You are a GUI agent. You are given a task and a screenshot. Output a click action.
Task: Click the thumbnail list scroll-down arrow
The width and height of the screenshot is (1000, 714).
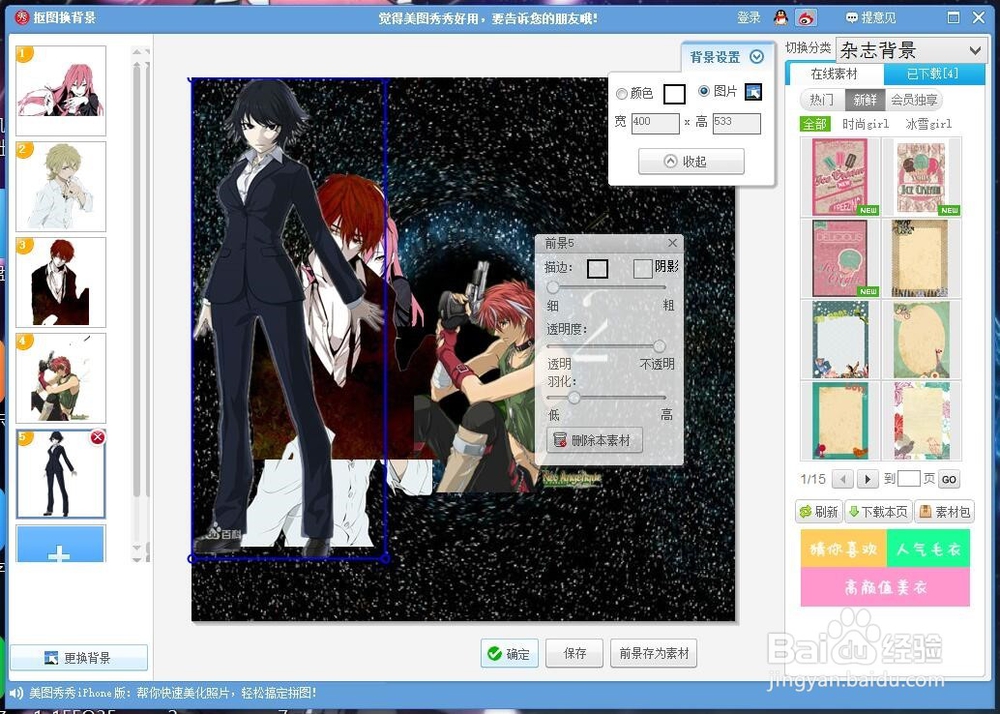point(137,548)
